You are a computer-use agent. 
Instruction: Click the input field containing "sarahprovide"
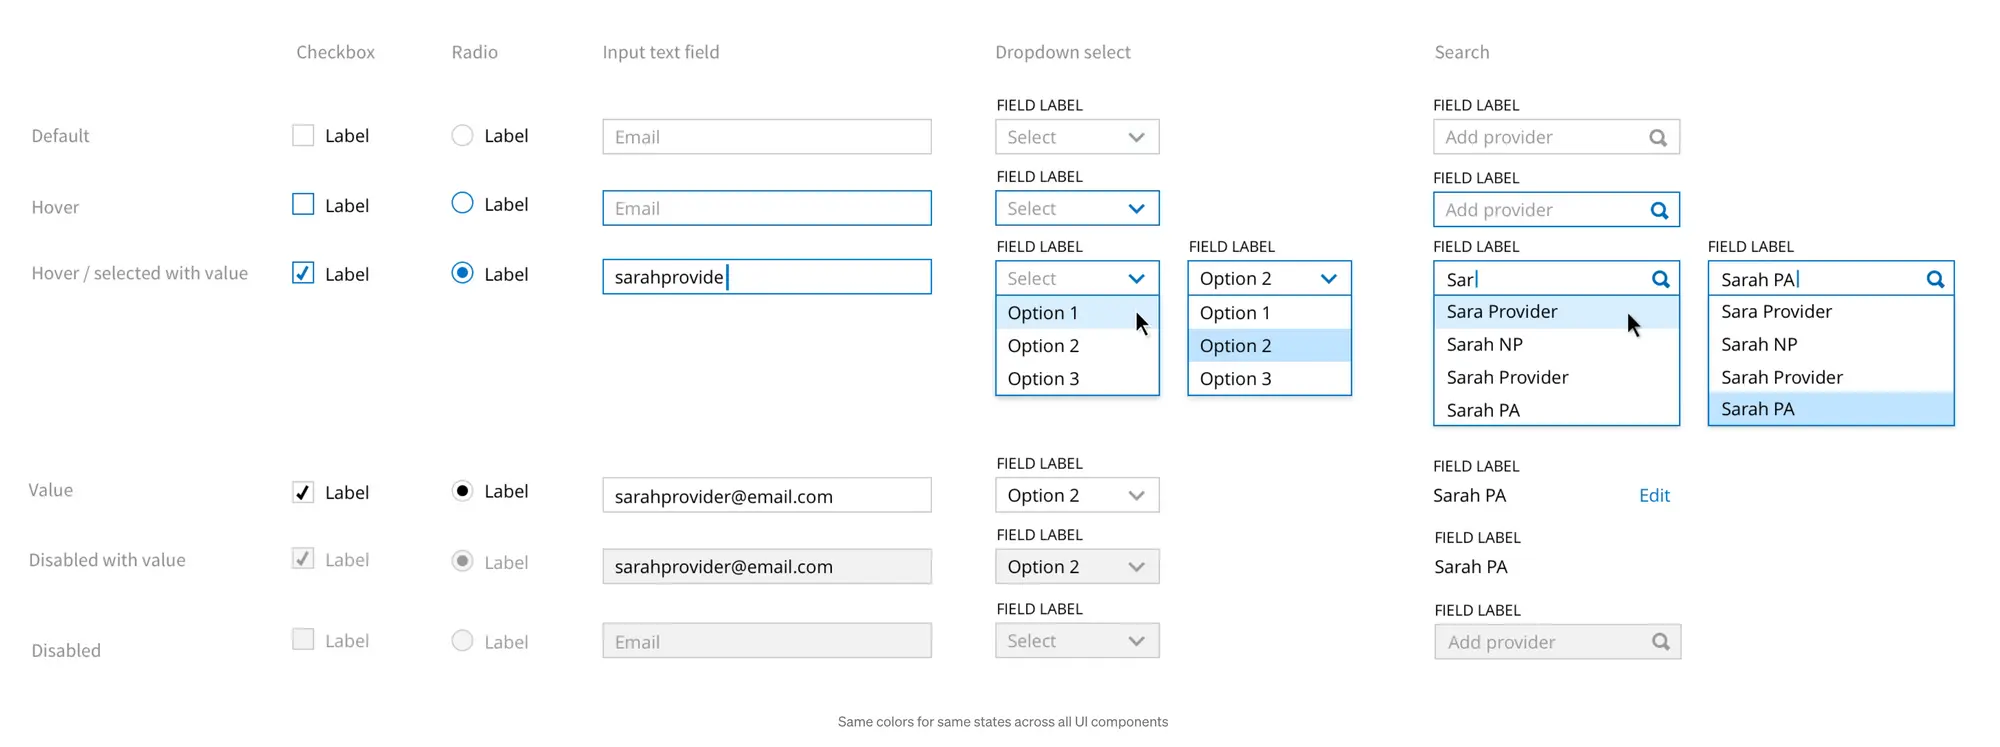click(x=766, y=277)
